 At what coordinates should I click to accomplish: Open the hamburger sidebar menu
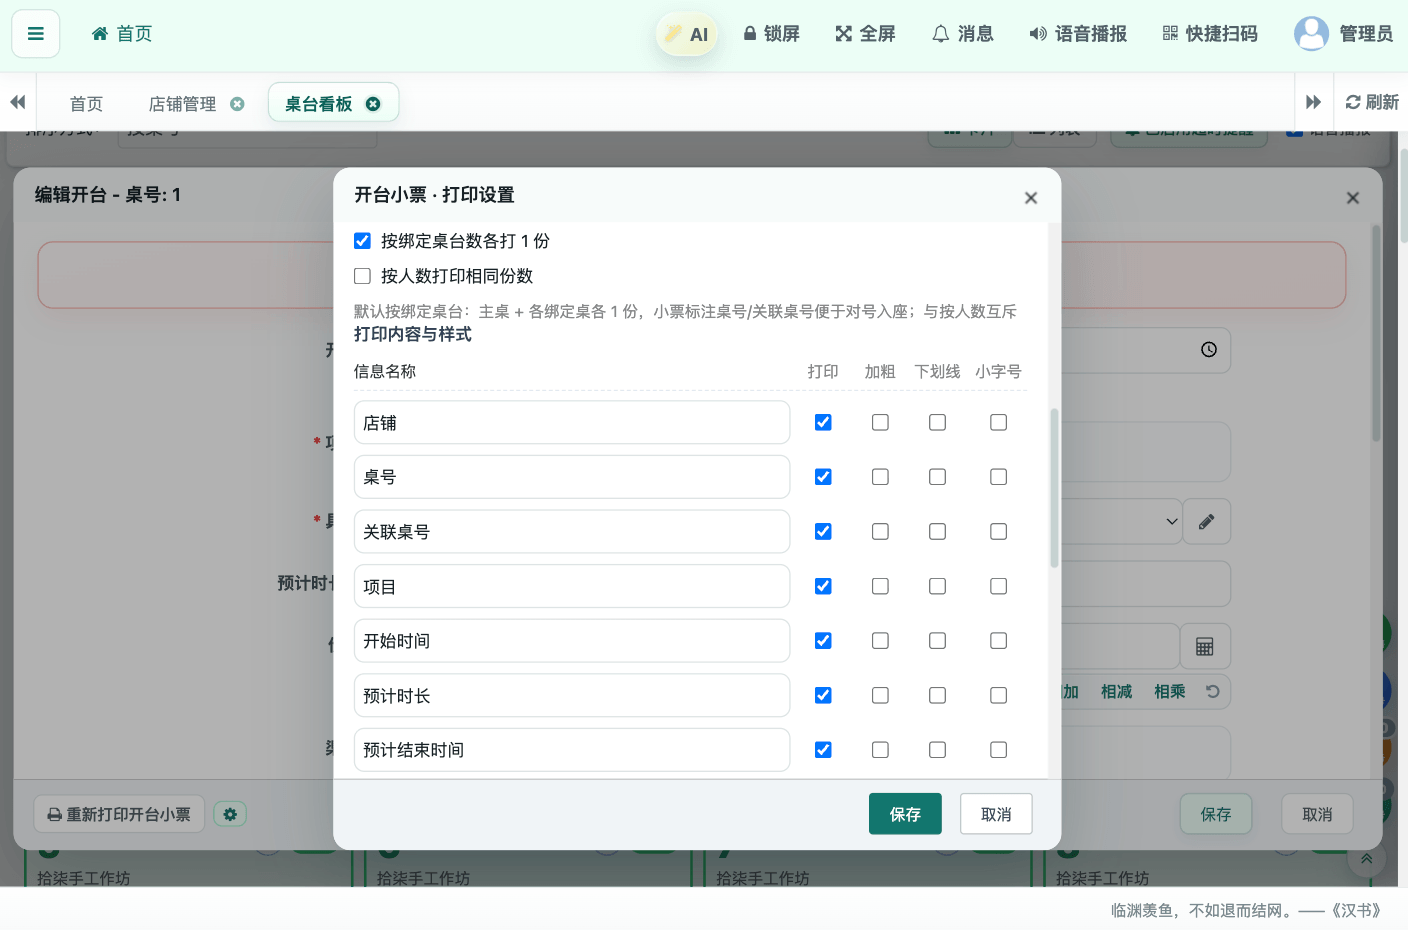coord(36,34)
